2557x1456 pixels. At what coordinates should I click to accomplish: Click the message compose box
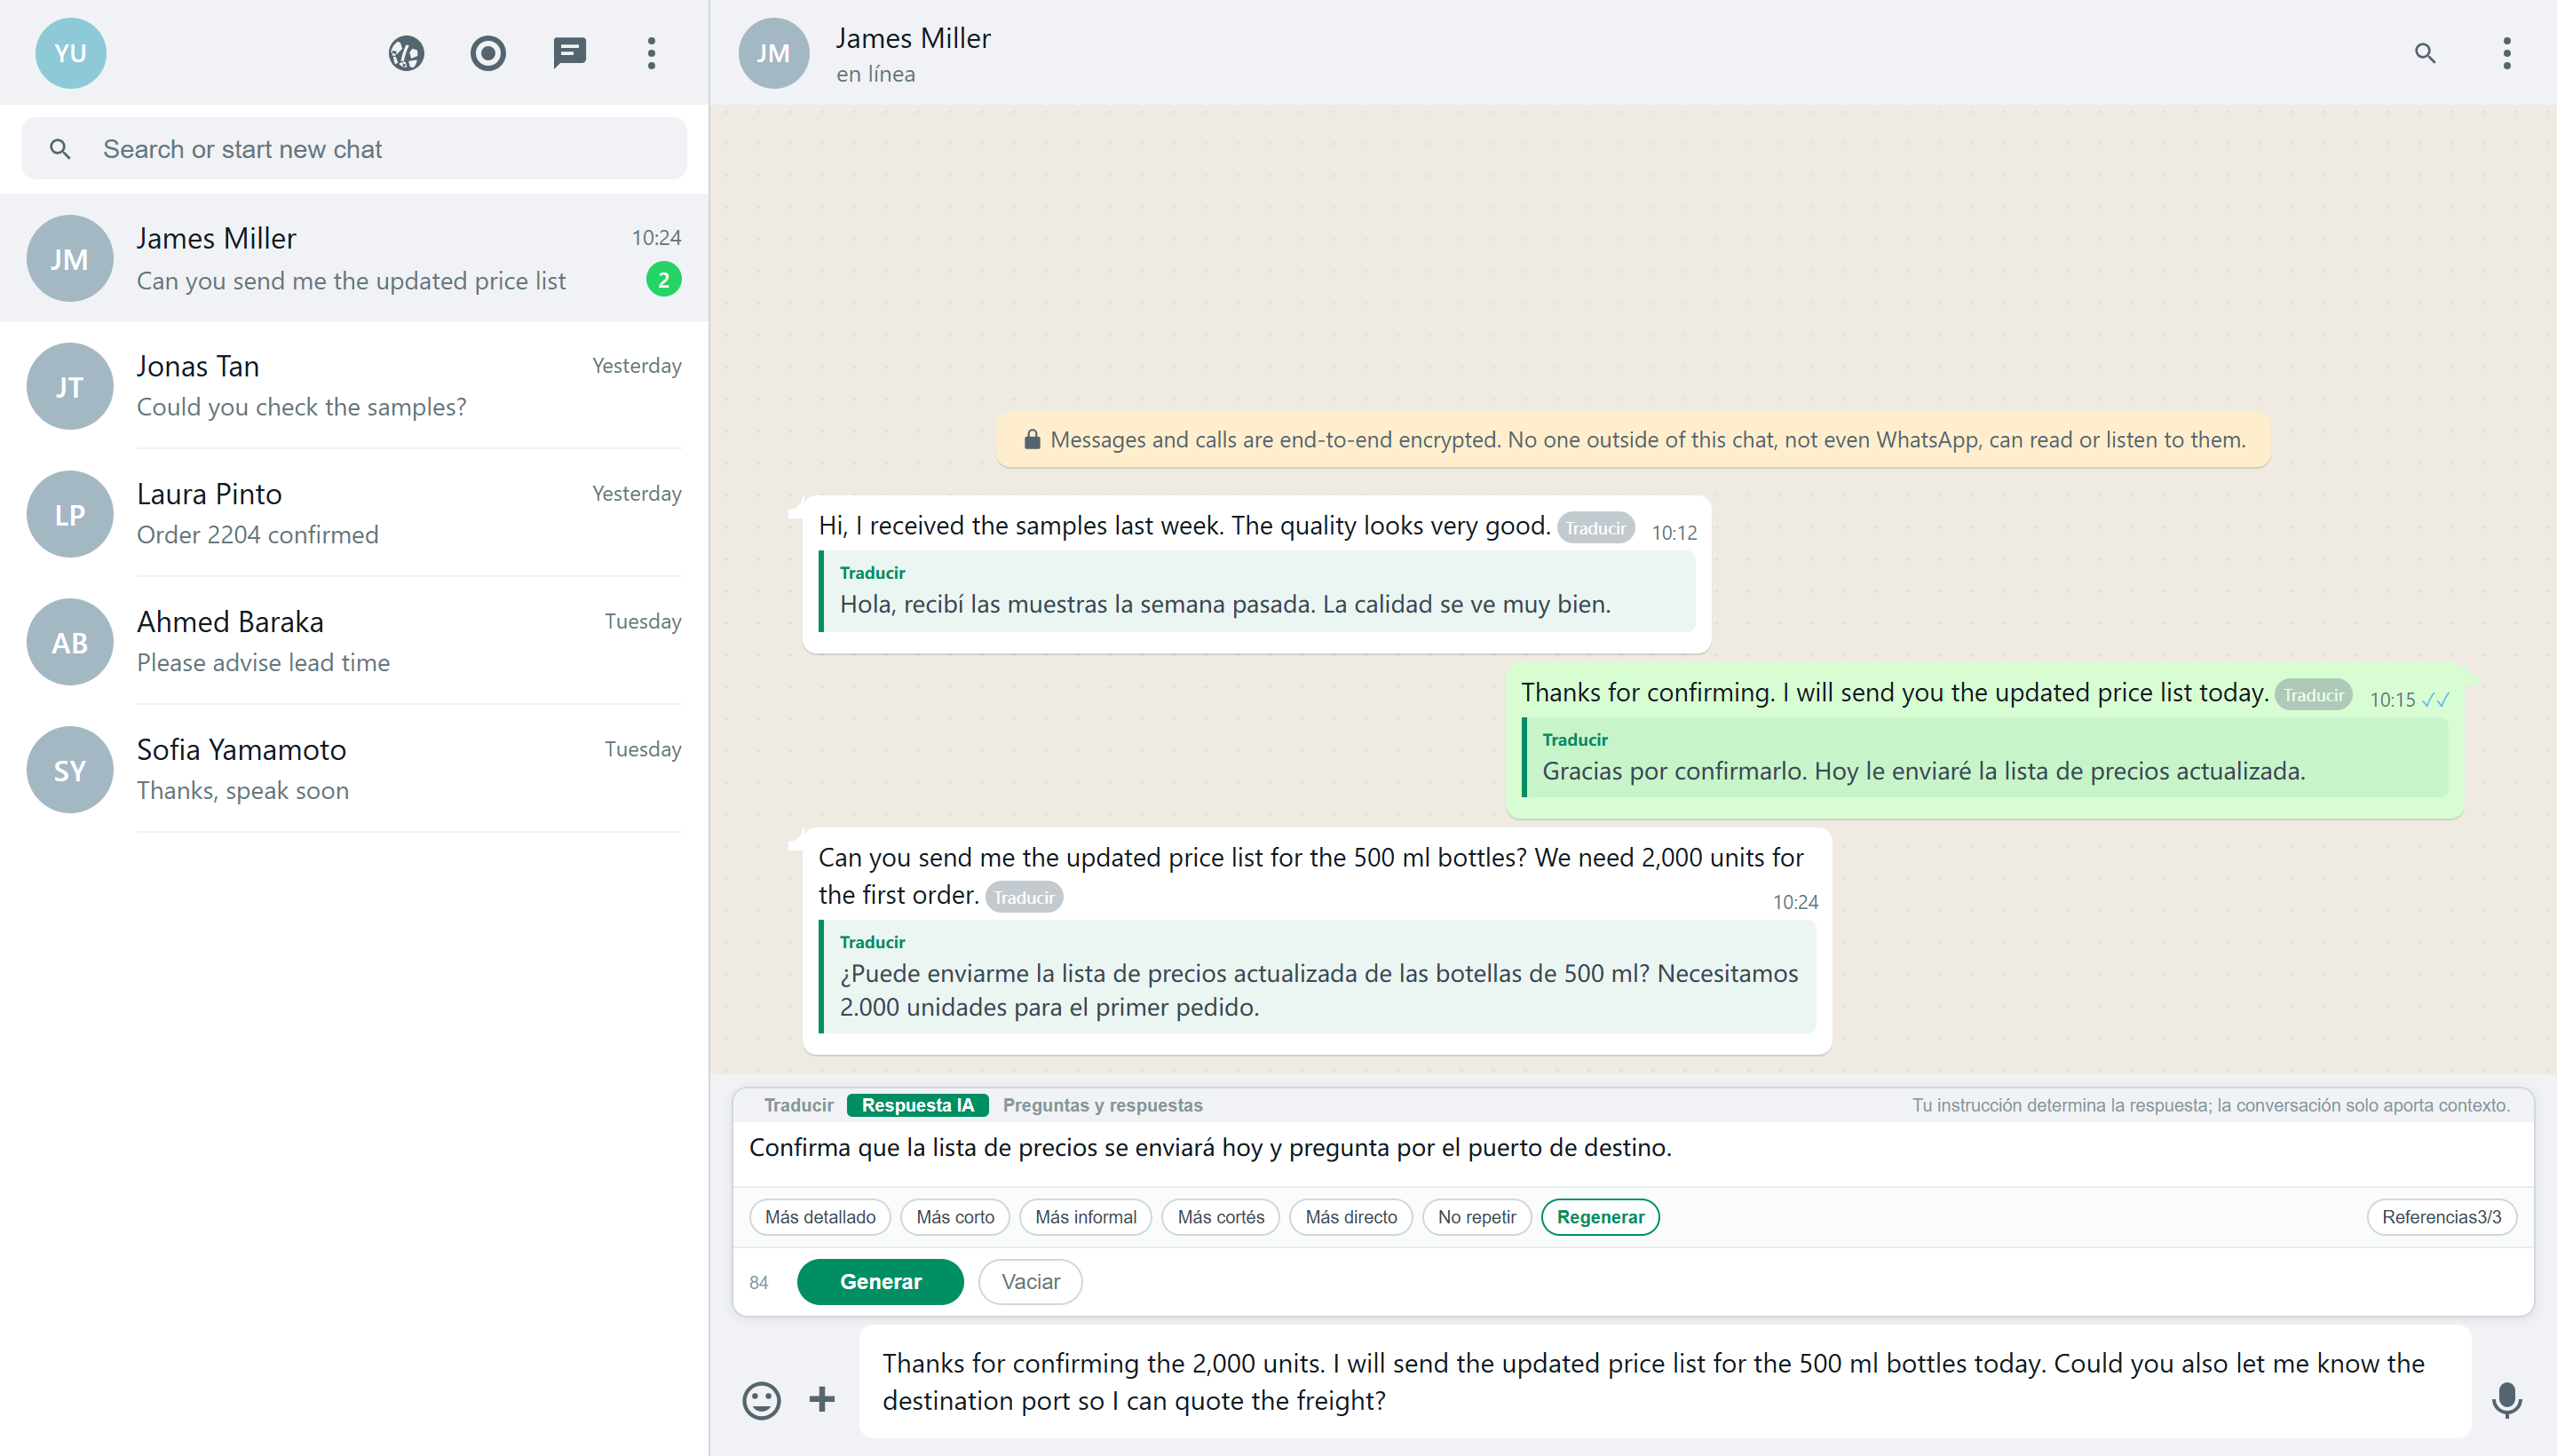[1664, 1382]
